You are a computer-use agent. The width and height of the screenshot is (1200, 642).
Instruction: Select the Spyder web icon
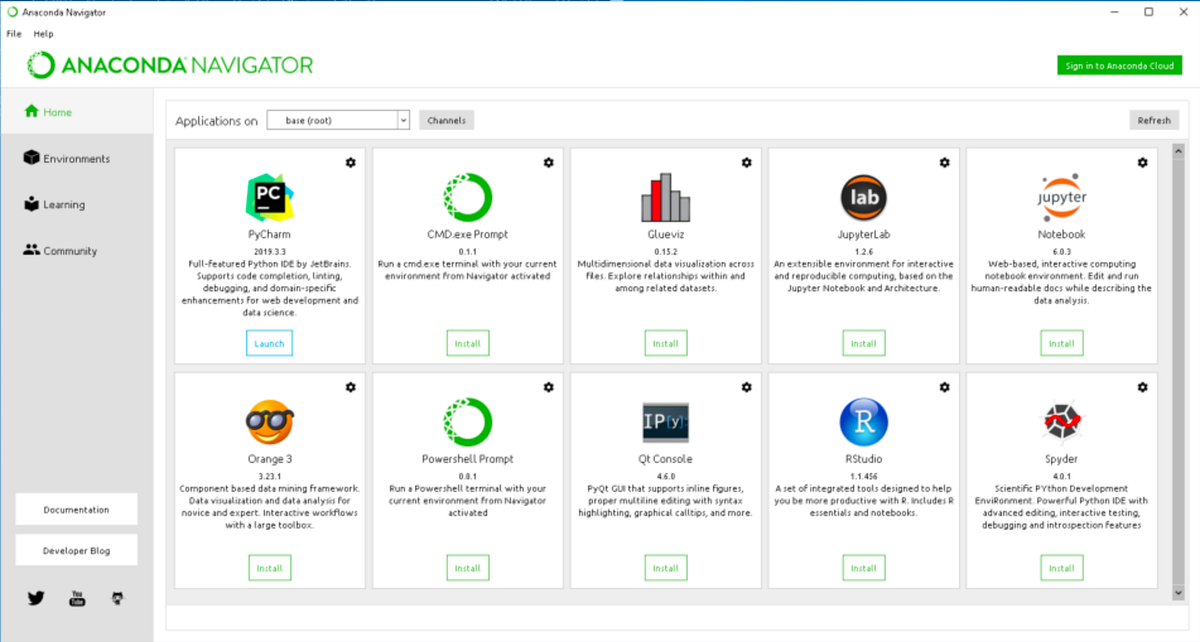point(1061,422)
